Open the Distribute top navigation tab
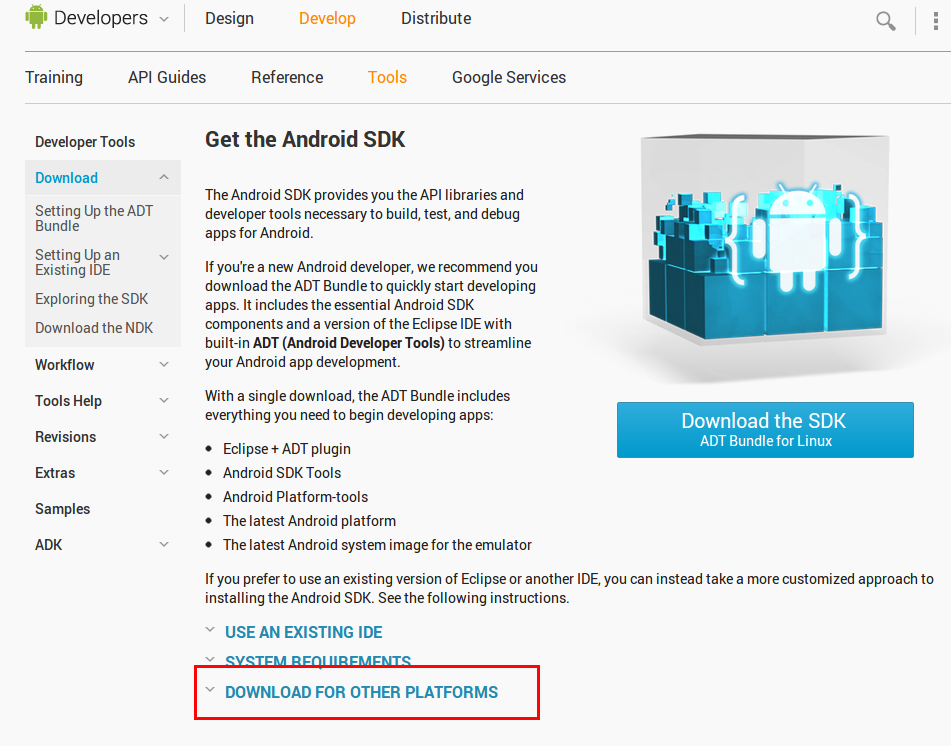 coord(436,18)
